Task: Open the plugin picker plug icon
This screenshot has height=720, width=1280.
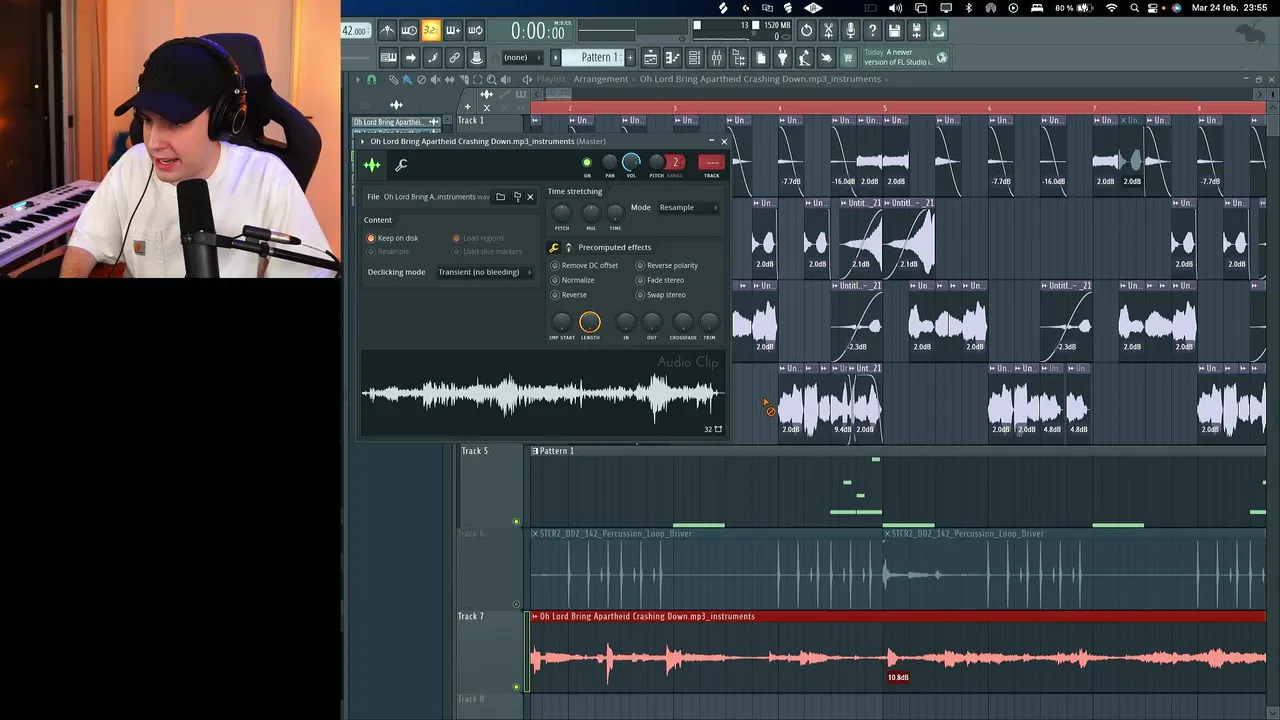Action: pyautogui.click(x=782, y=57)
